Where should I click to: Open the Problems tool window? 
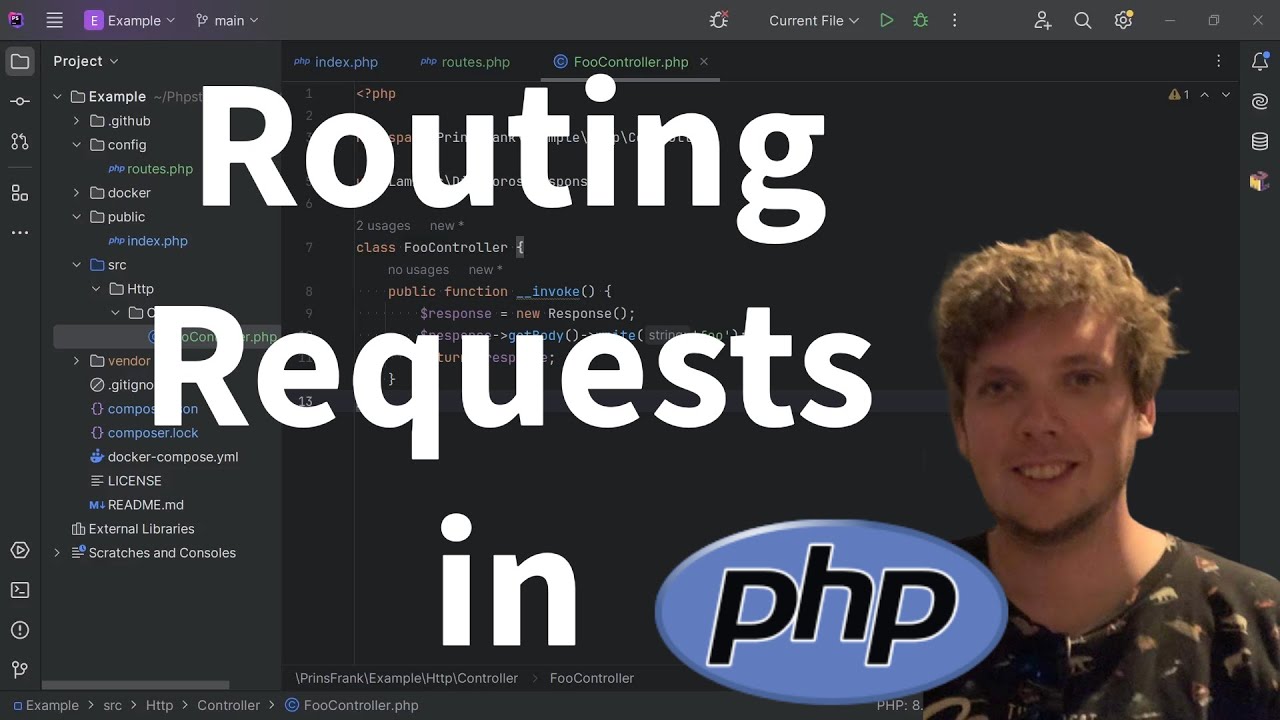(x=20, y=630)
